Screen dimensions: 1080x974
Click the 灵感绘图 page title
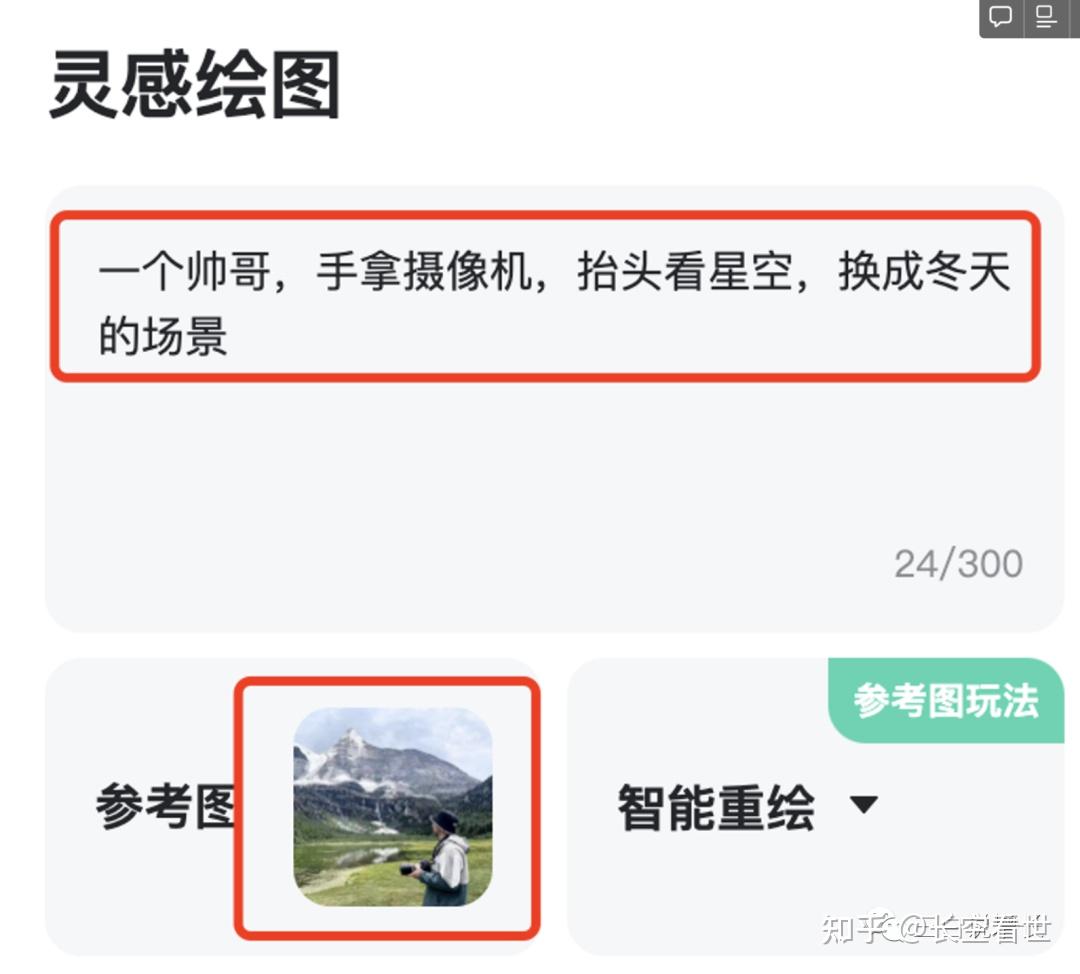pos(195,85)
